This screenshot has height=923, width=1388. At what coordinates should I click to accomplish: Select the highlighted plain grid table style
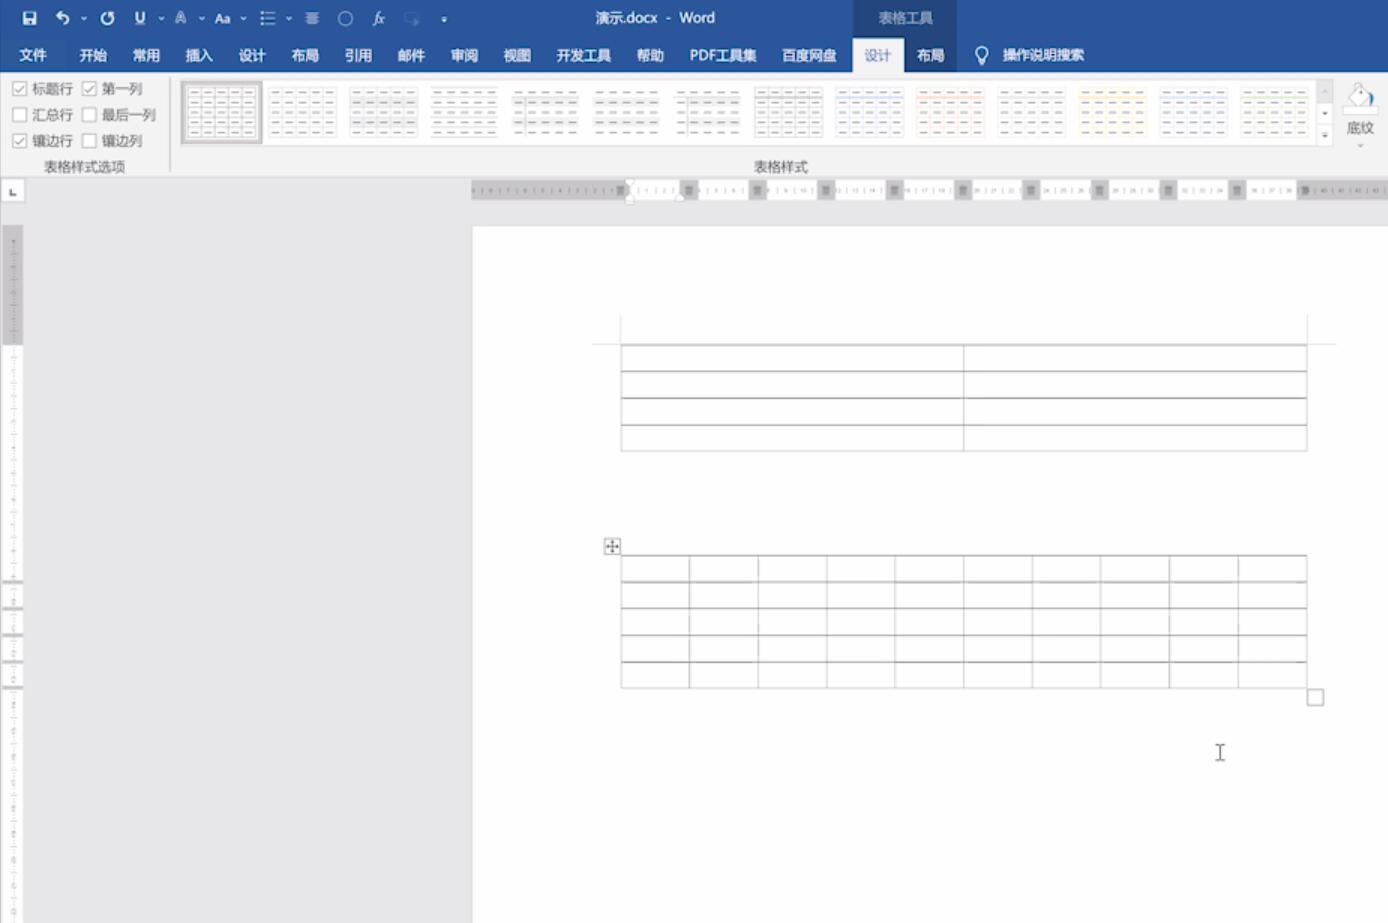pyautogui.click(x=222, y=112)
